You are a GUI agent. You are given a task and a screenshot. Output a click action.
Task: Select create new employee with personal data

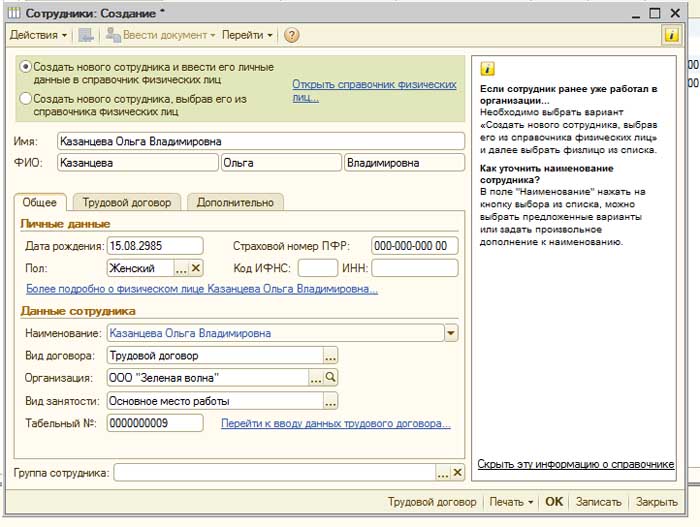(x=26, y=64)
